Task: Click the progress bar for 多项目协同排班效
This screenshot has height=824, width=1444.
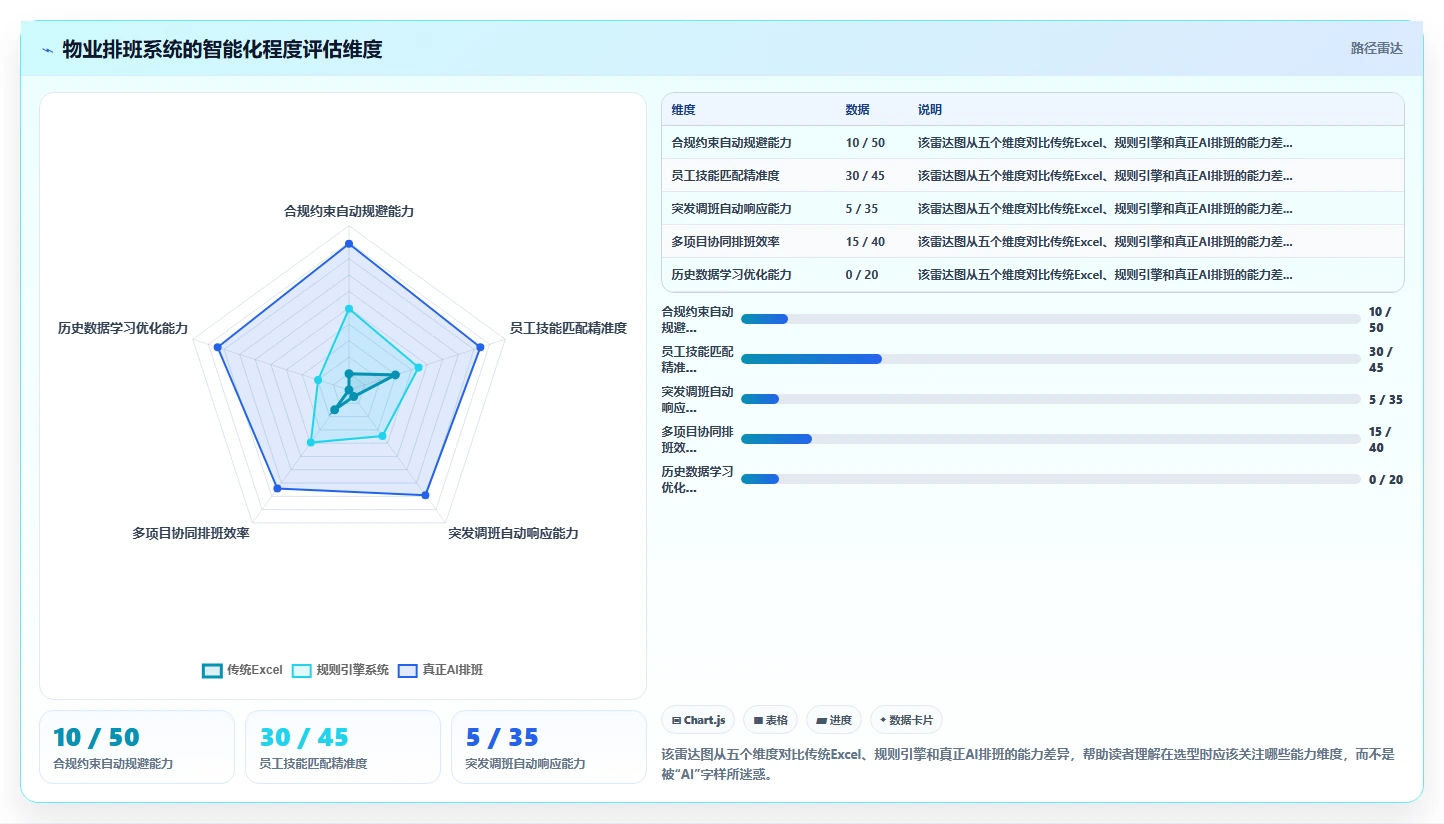Action: point(1051,439)
